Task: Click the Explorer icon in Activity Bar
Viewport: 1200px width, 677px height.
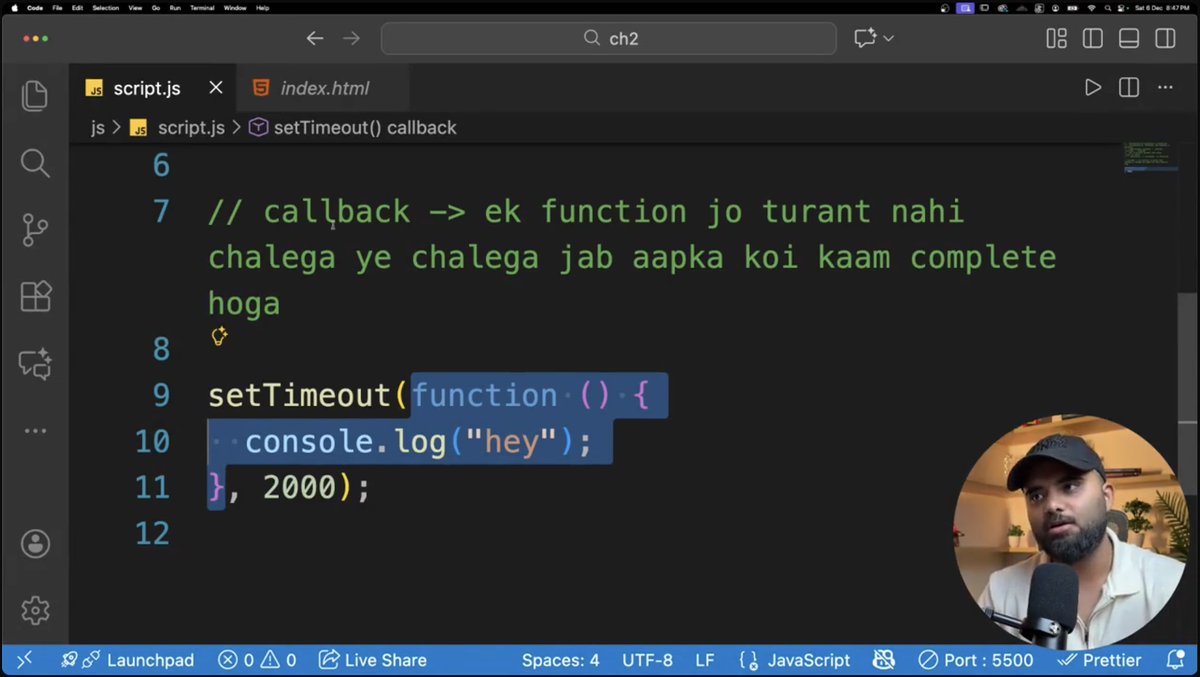Action: (35, 95)
